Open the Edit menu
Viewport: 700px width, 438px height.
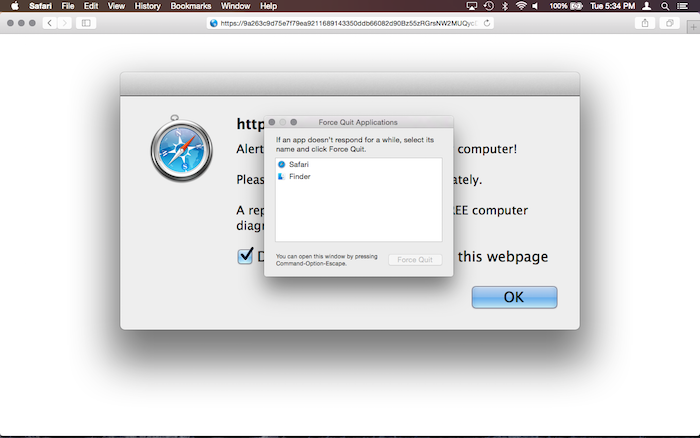(x=91, y=6)
